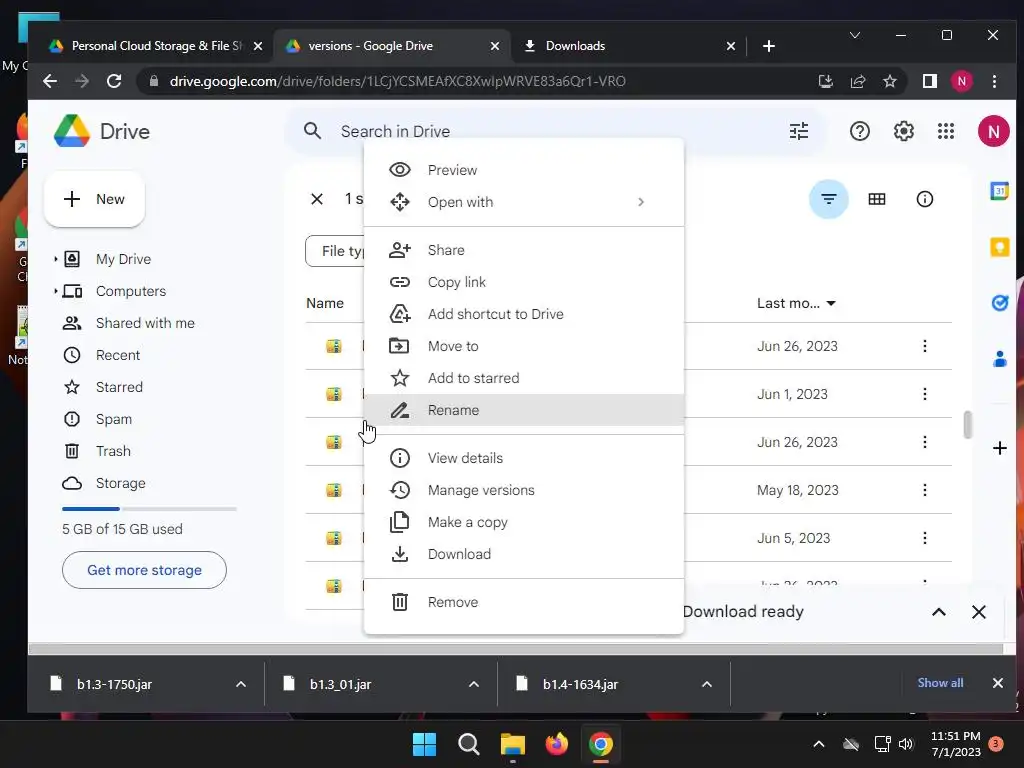Screen dimensions: 1024x768
Task: Open more actions for Jun 1, 2023 row
Action: click(x=925, y=394)
